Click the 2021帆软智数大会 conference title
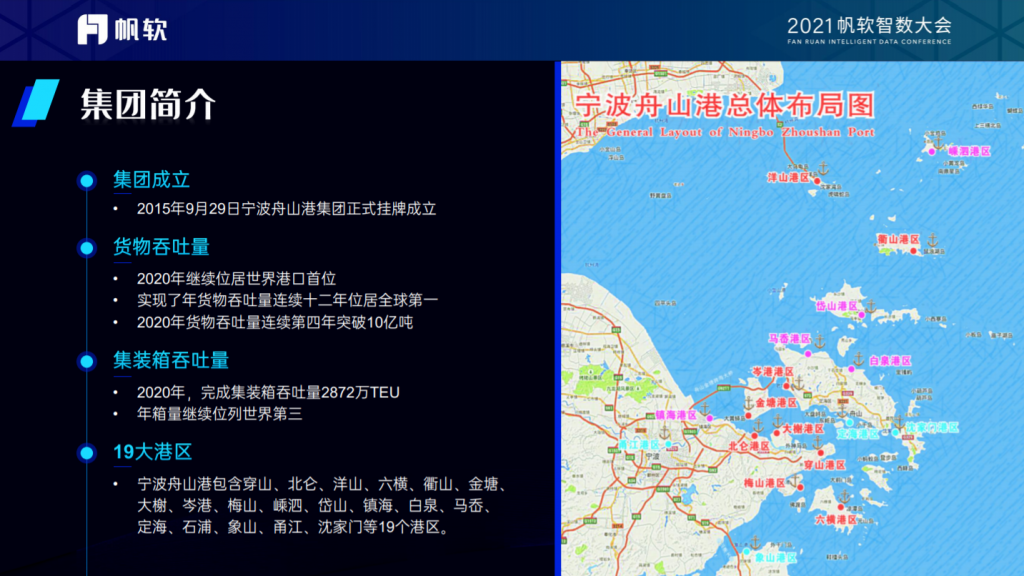The height and width of the screenshot is (576, 1024). pos(869,26)
